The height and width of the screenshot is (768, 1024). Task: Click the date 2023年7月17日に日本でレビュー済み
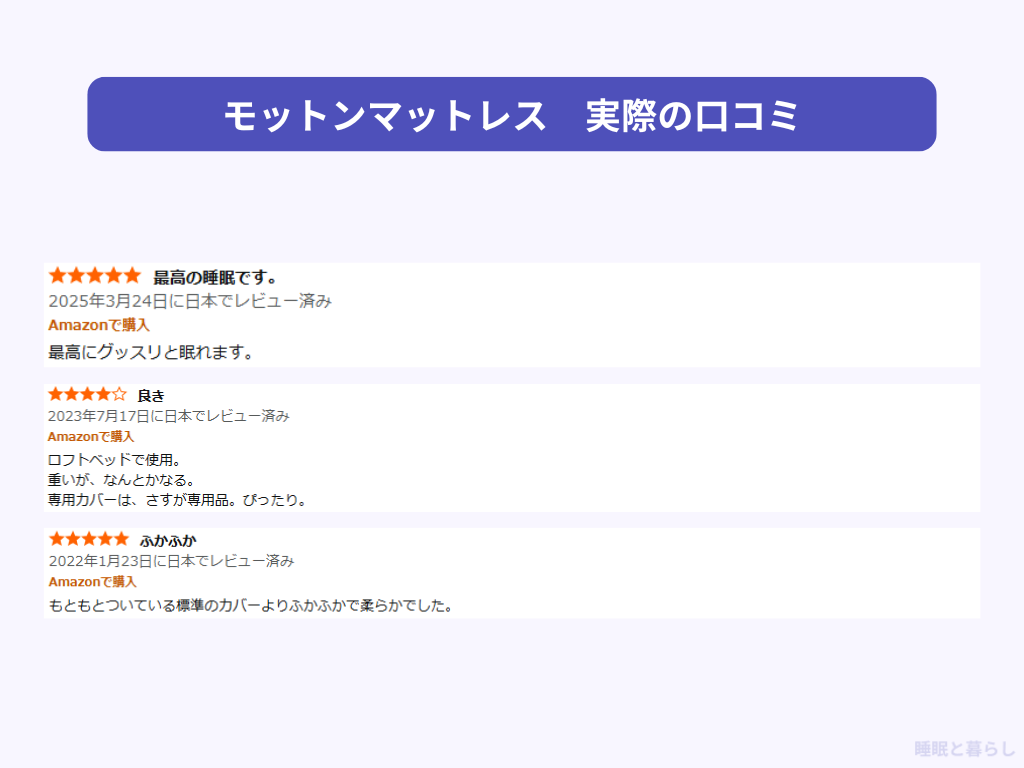(168, 416)
